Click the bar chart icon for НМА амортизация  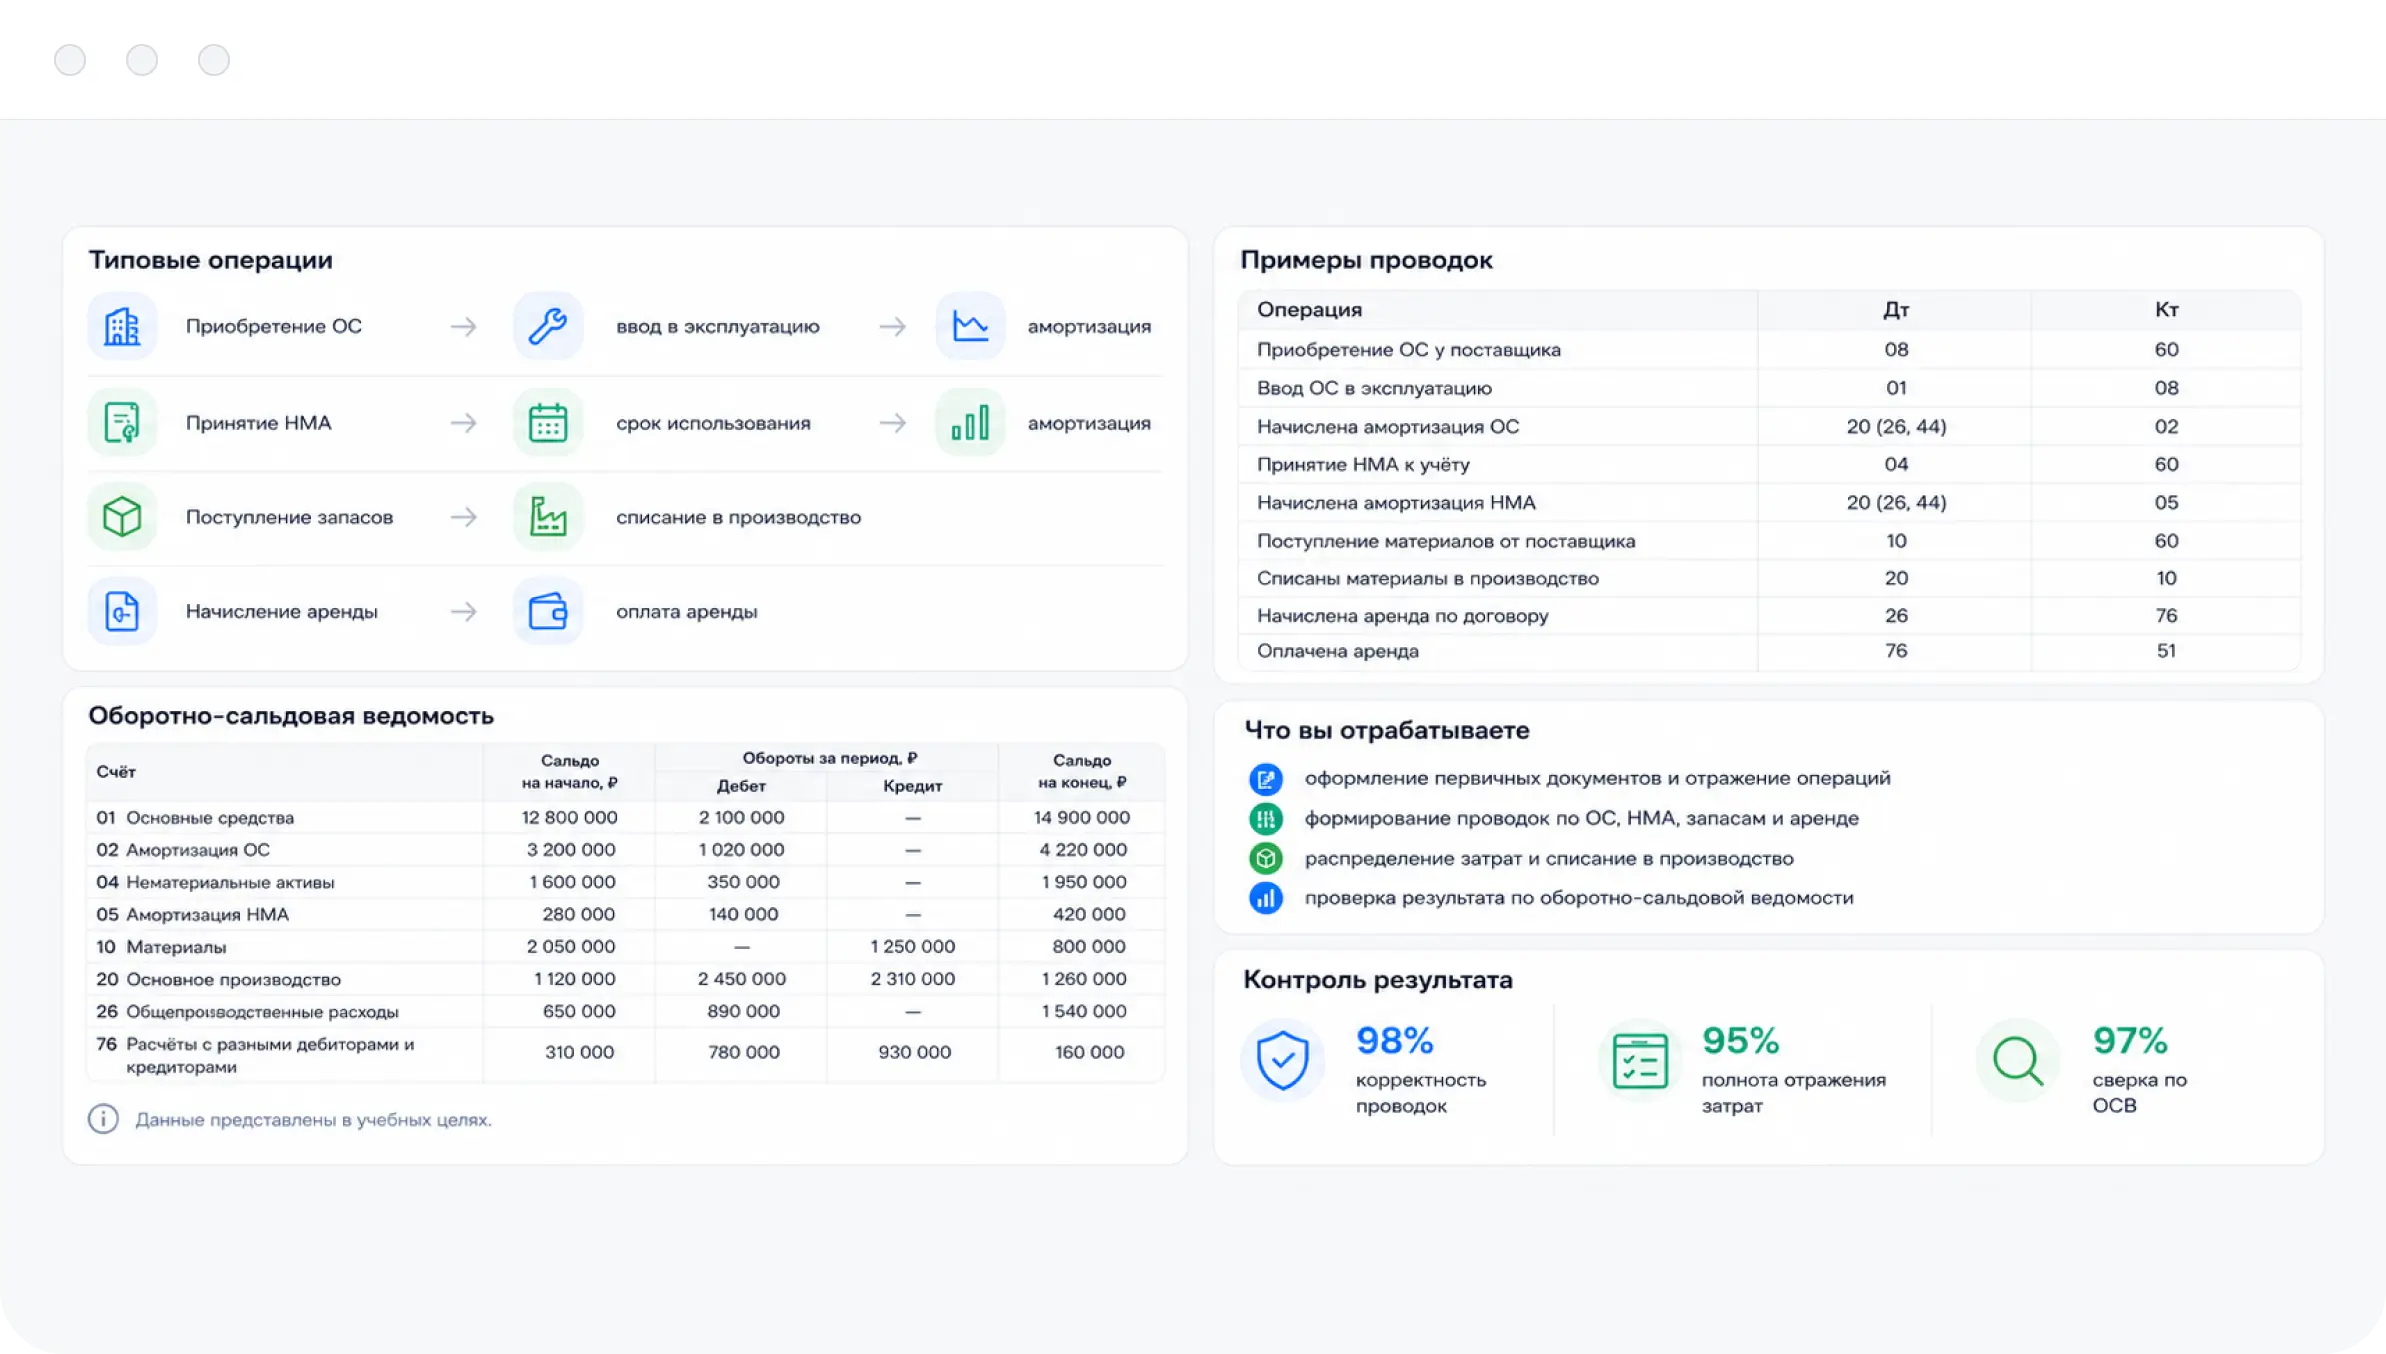click(970, 423)
